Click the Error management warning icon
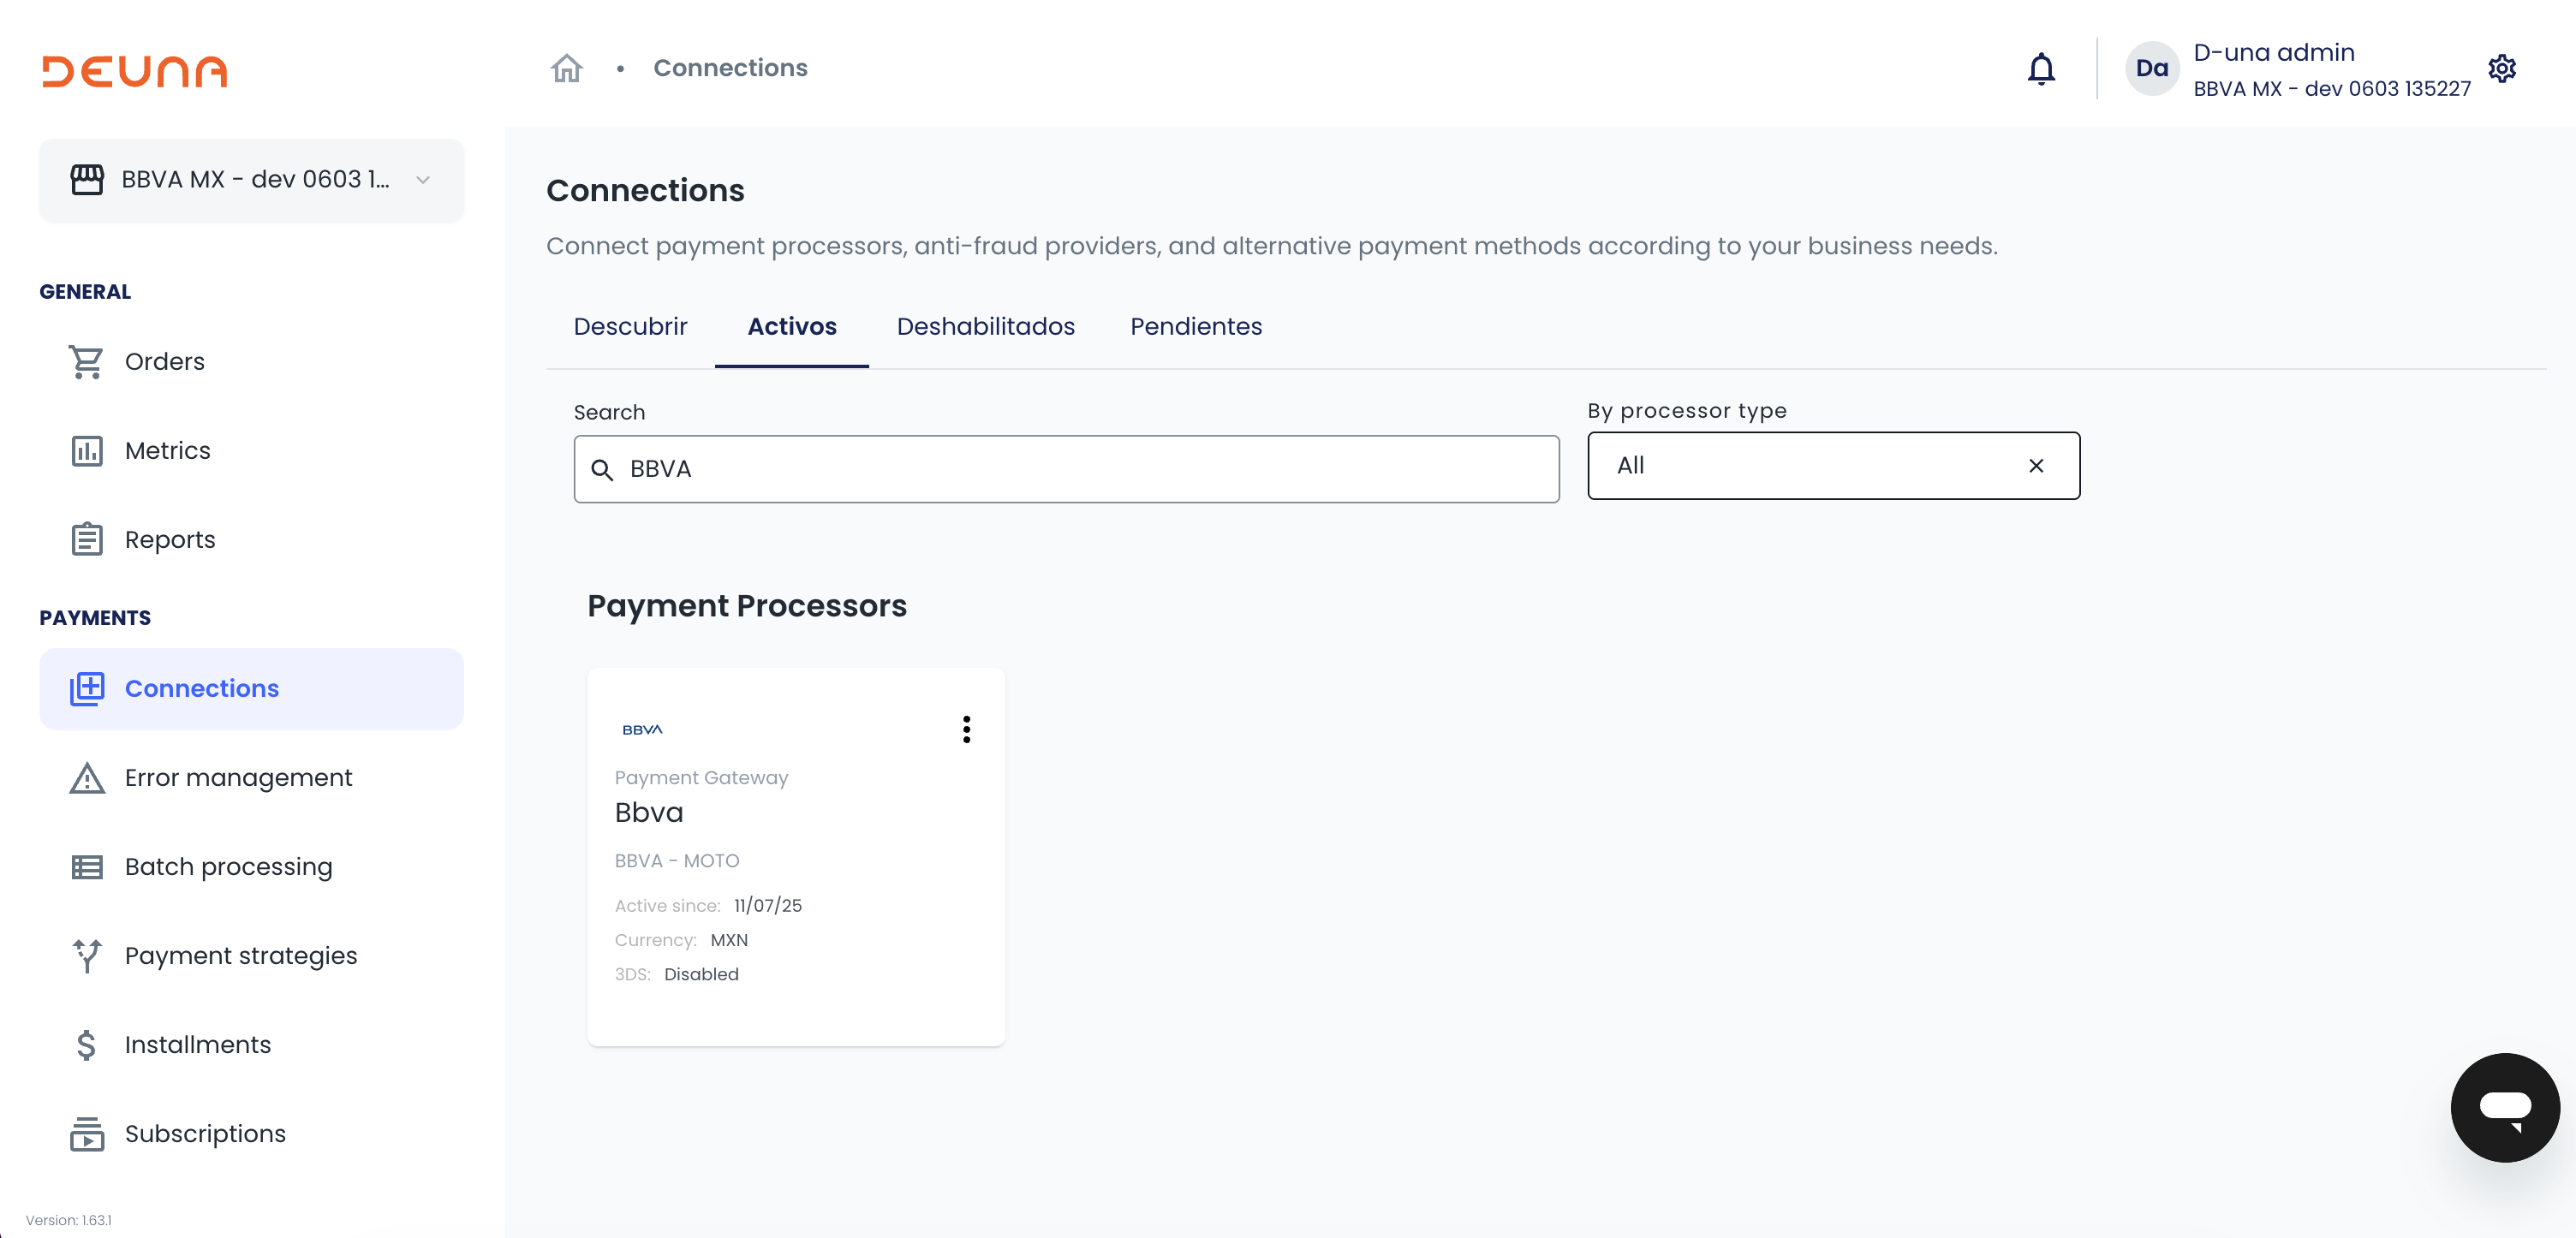Viewport: 2576px width, 1238px height. [x=86, y=778]
